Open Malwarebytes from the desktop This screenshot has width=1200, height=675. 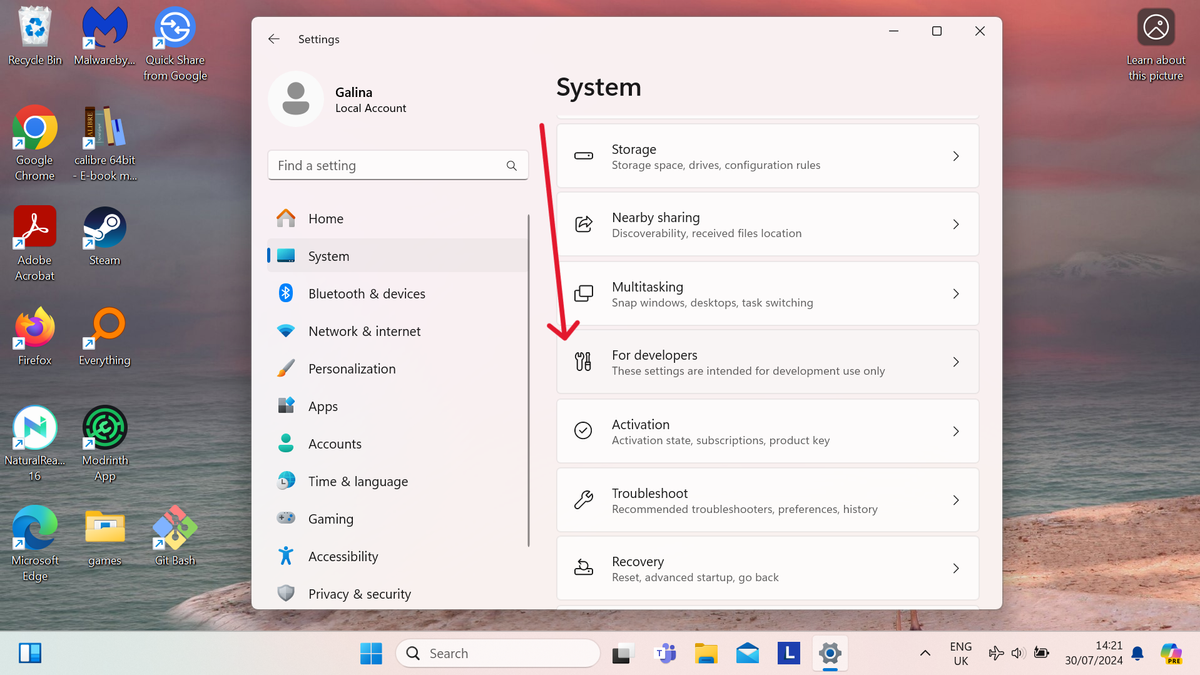point(103,28)
